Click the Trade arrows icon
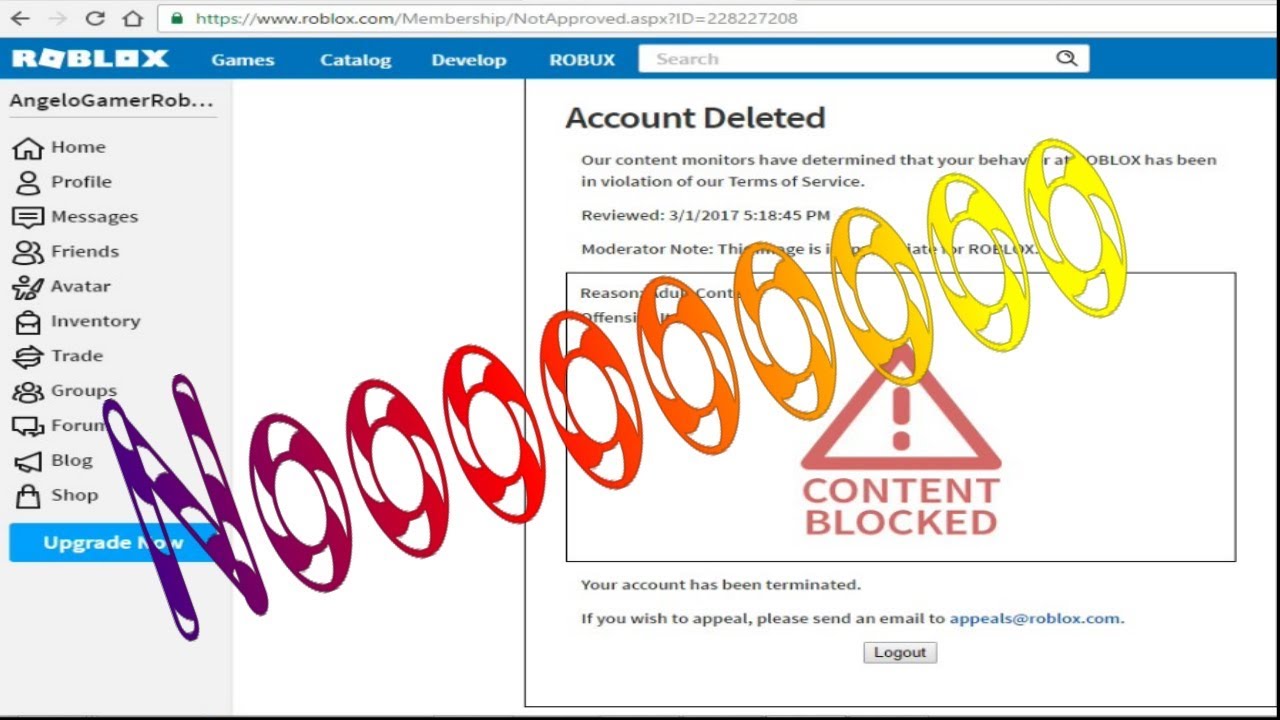Viewport: 1280px width, 720px height. pyautogui.click(x=27, y=356)
